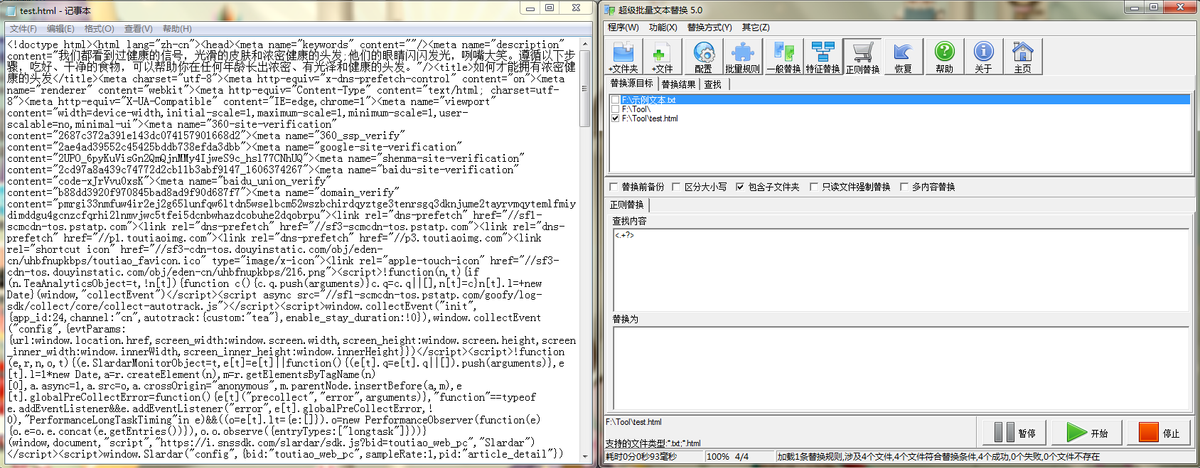Select the 正则替换 lower tab
The width and height of the screenshot is (1200, 468).
(627, 204)
